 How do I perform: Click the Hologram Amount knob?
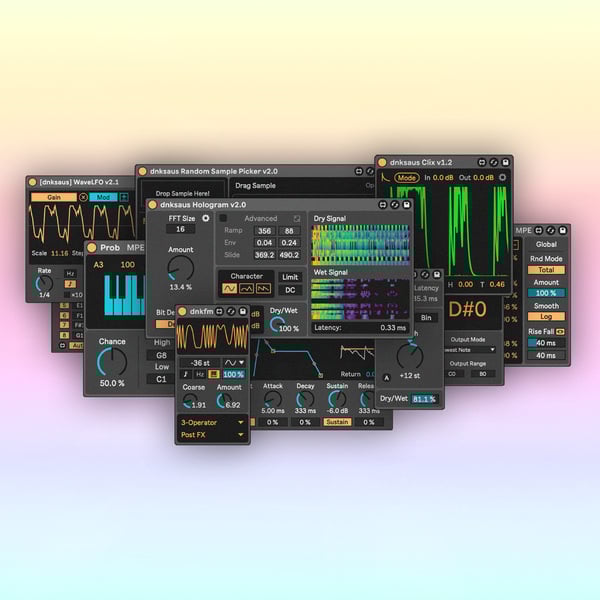tap(181, 268)
